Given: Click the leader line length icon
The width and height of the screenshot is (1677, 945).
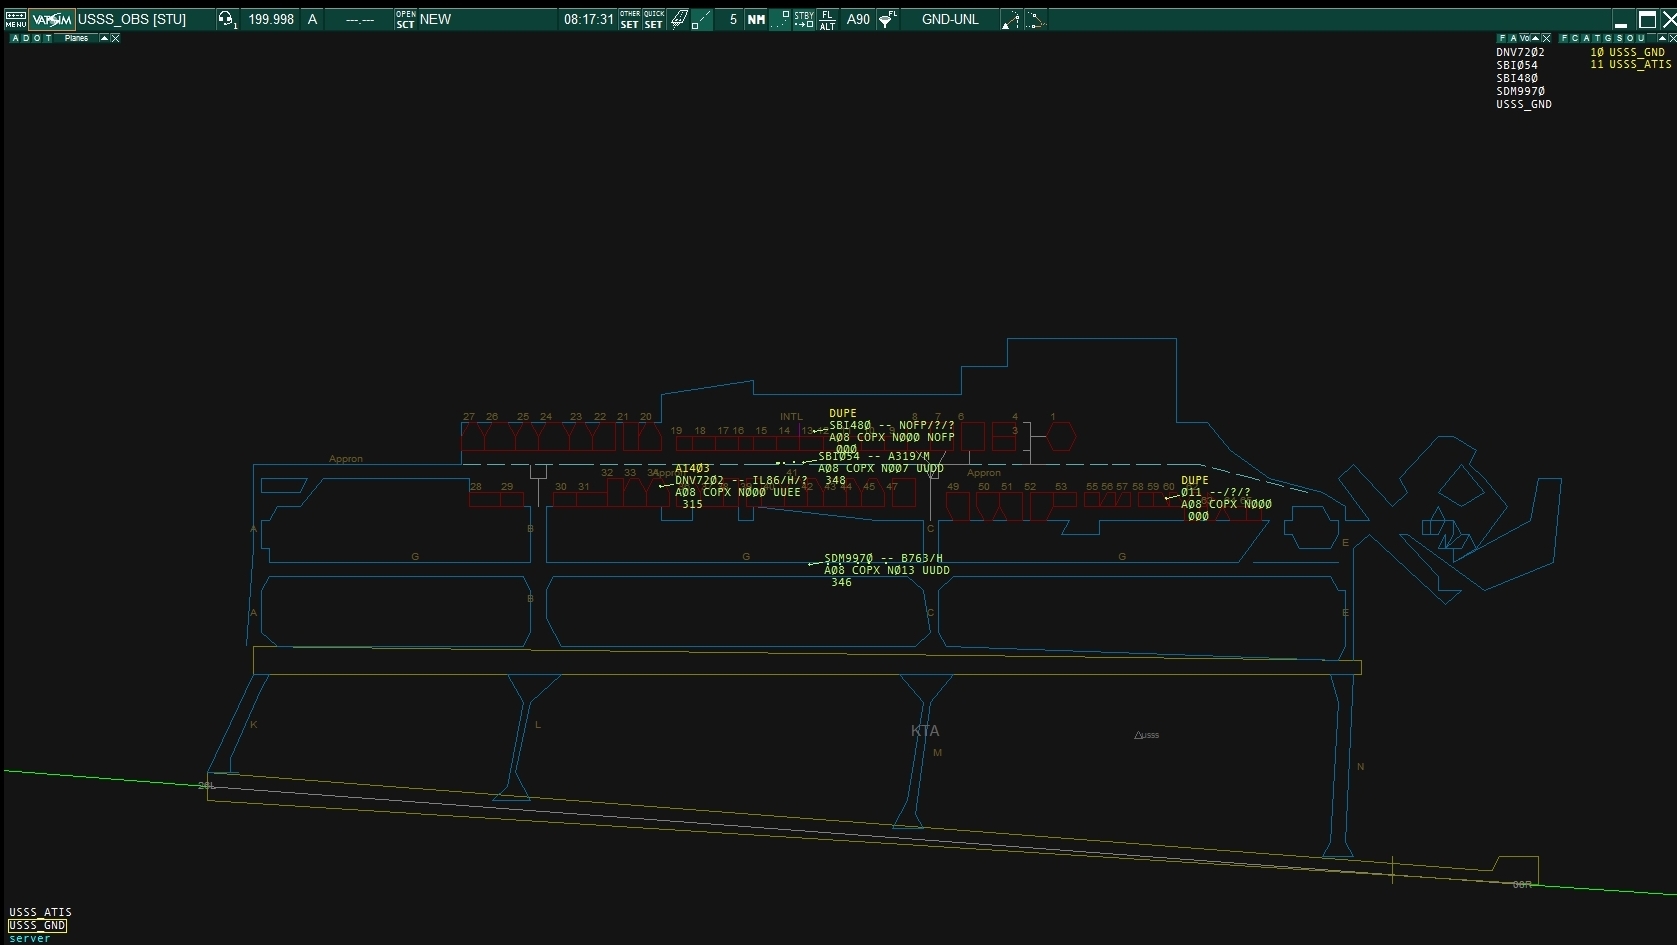Looking at the screenshot, I should [703, 19].
